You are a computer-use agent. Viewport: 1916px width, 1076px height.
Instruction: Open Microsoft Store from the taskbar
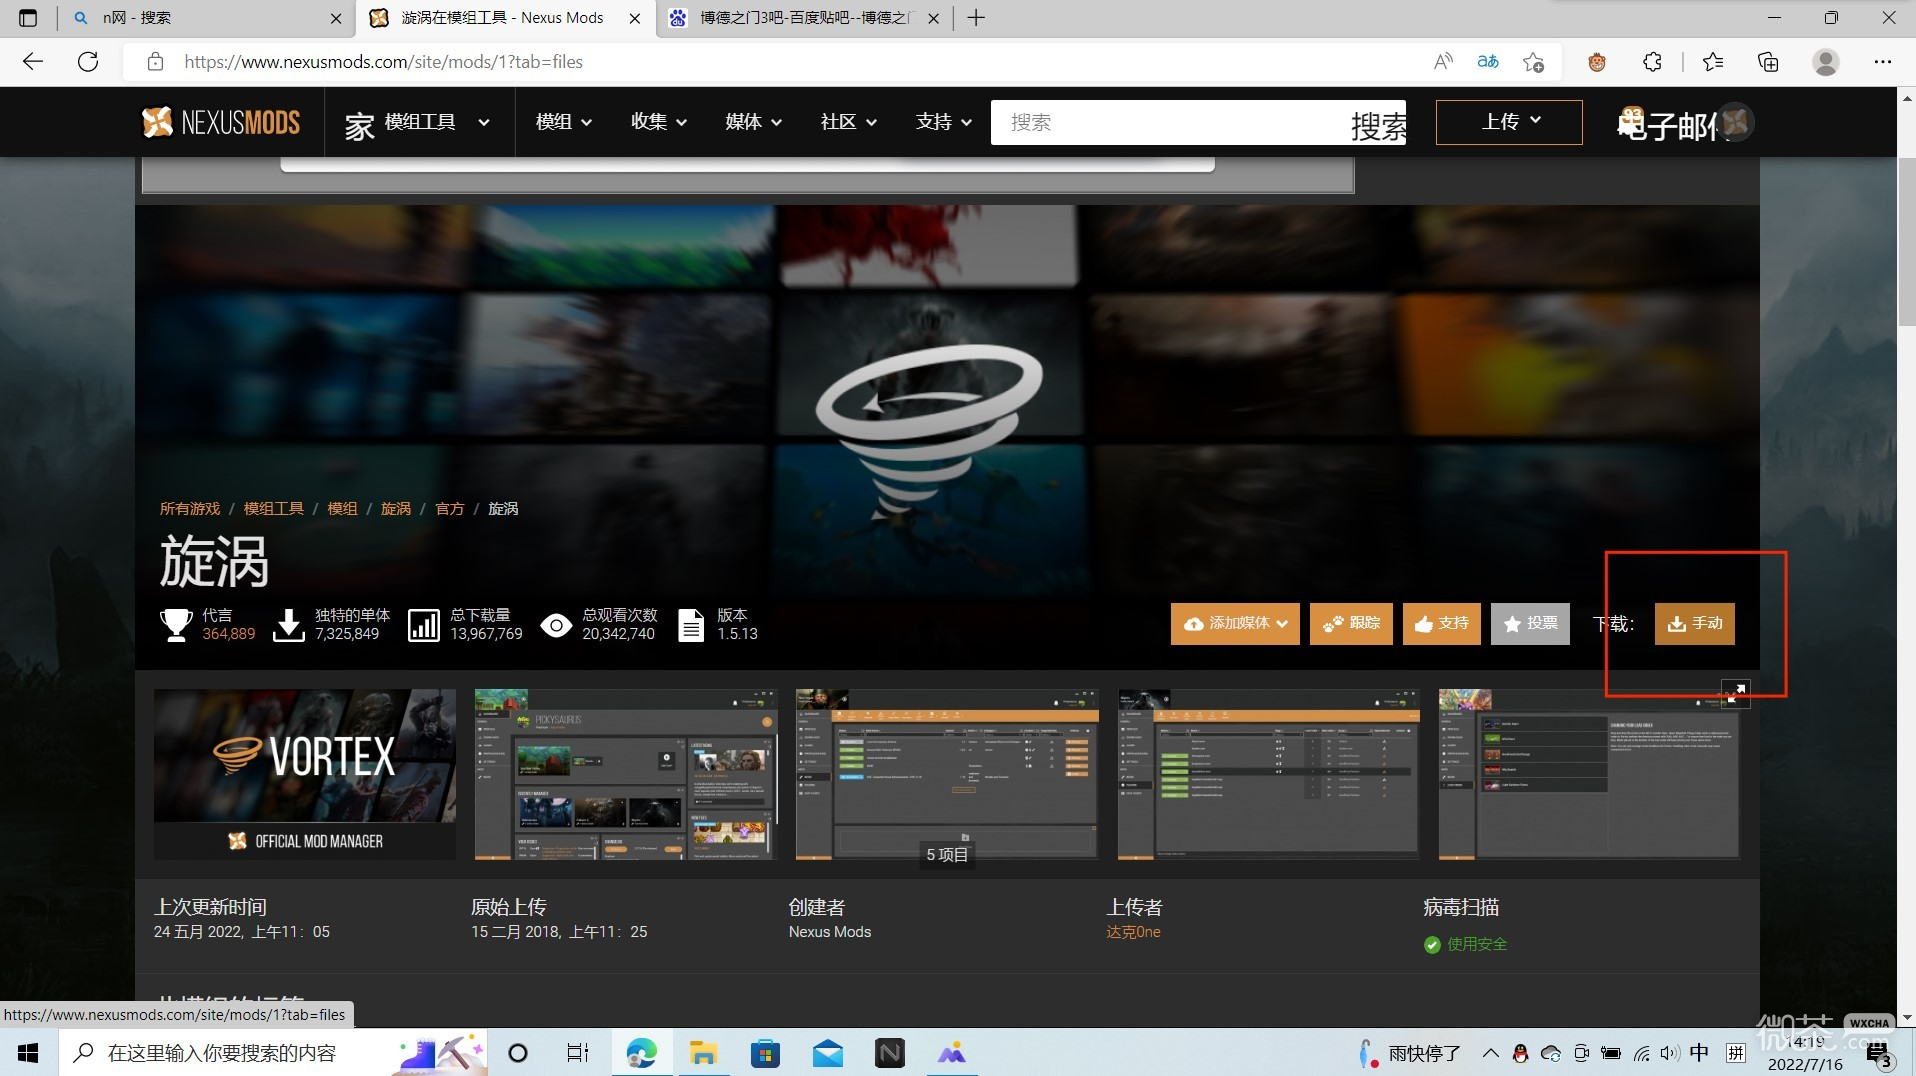765,1053
